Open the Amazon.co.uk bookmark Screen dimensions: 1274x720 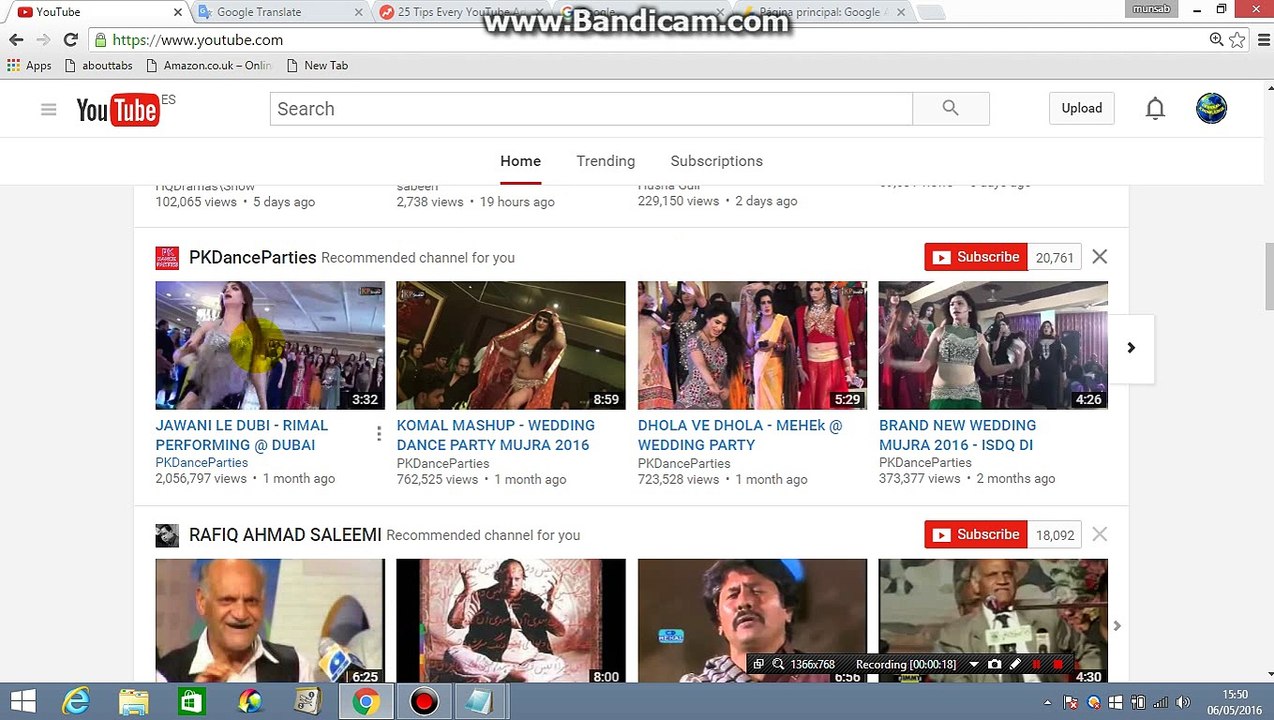pyautogui.click(x=208, y=65)
